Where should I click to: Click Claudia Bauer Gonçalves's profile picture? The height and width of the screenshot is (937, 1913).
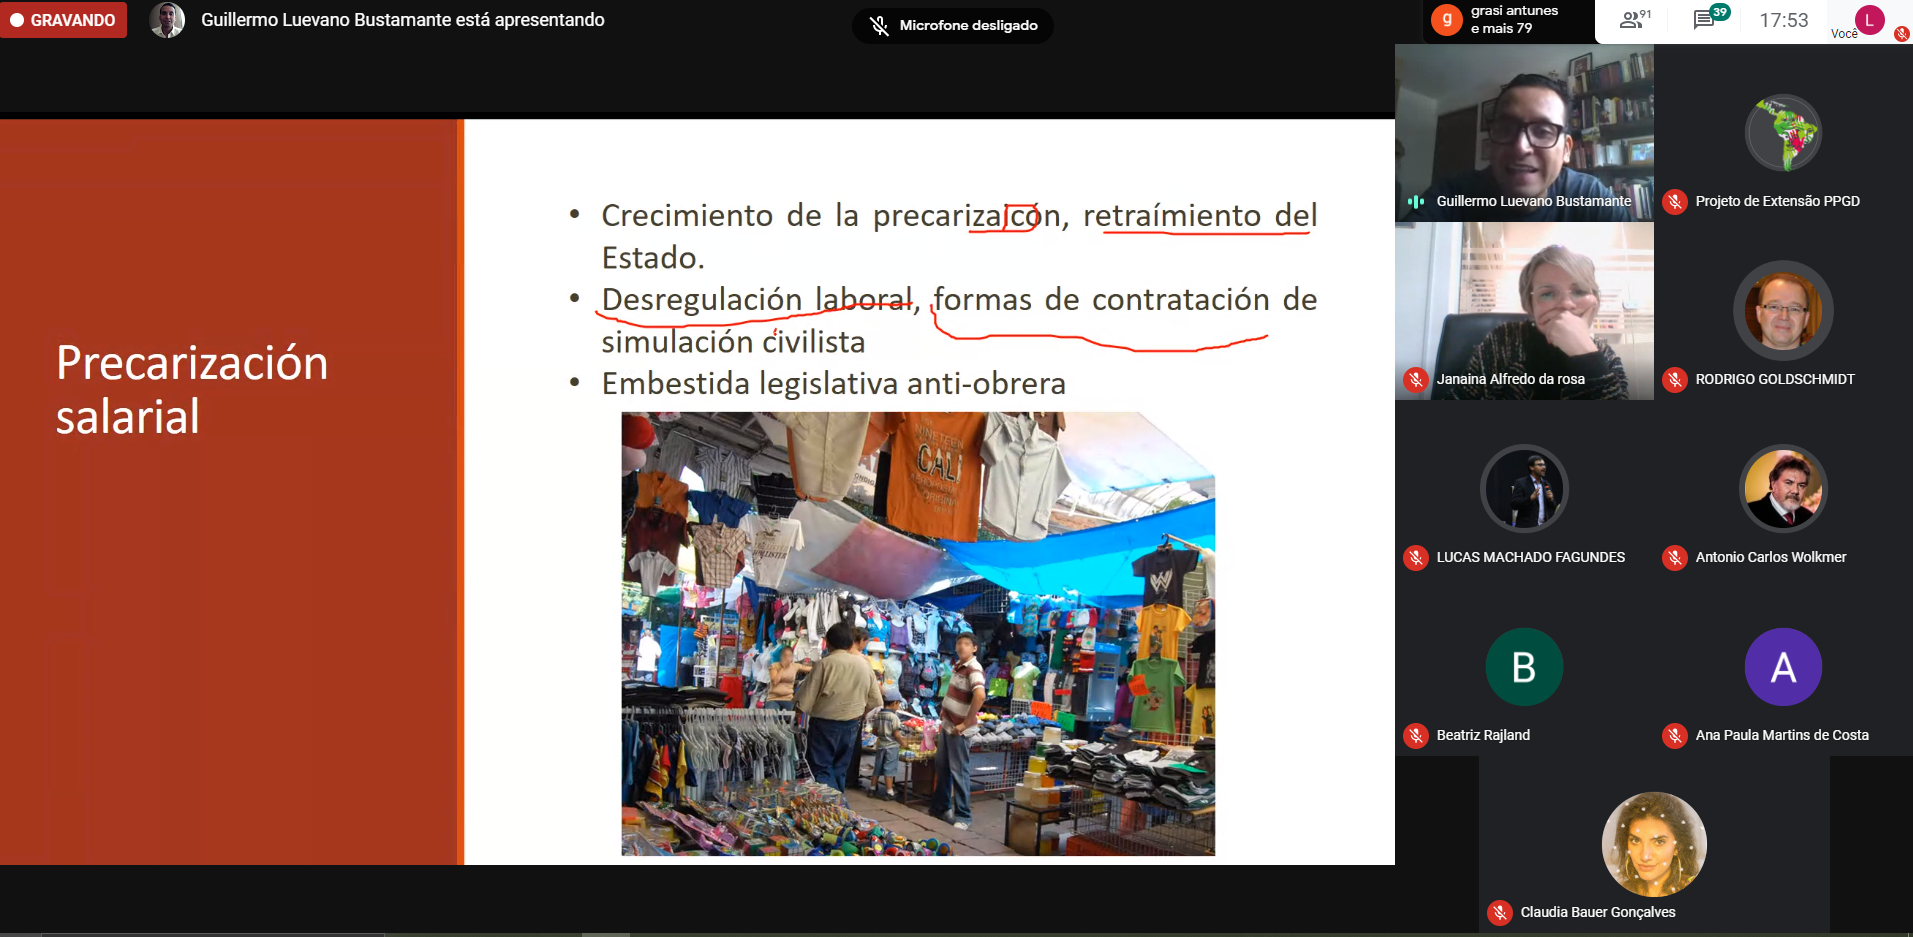(x=1654, y=844)
